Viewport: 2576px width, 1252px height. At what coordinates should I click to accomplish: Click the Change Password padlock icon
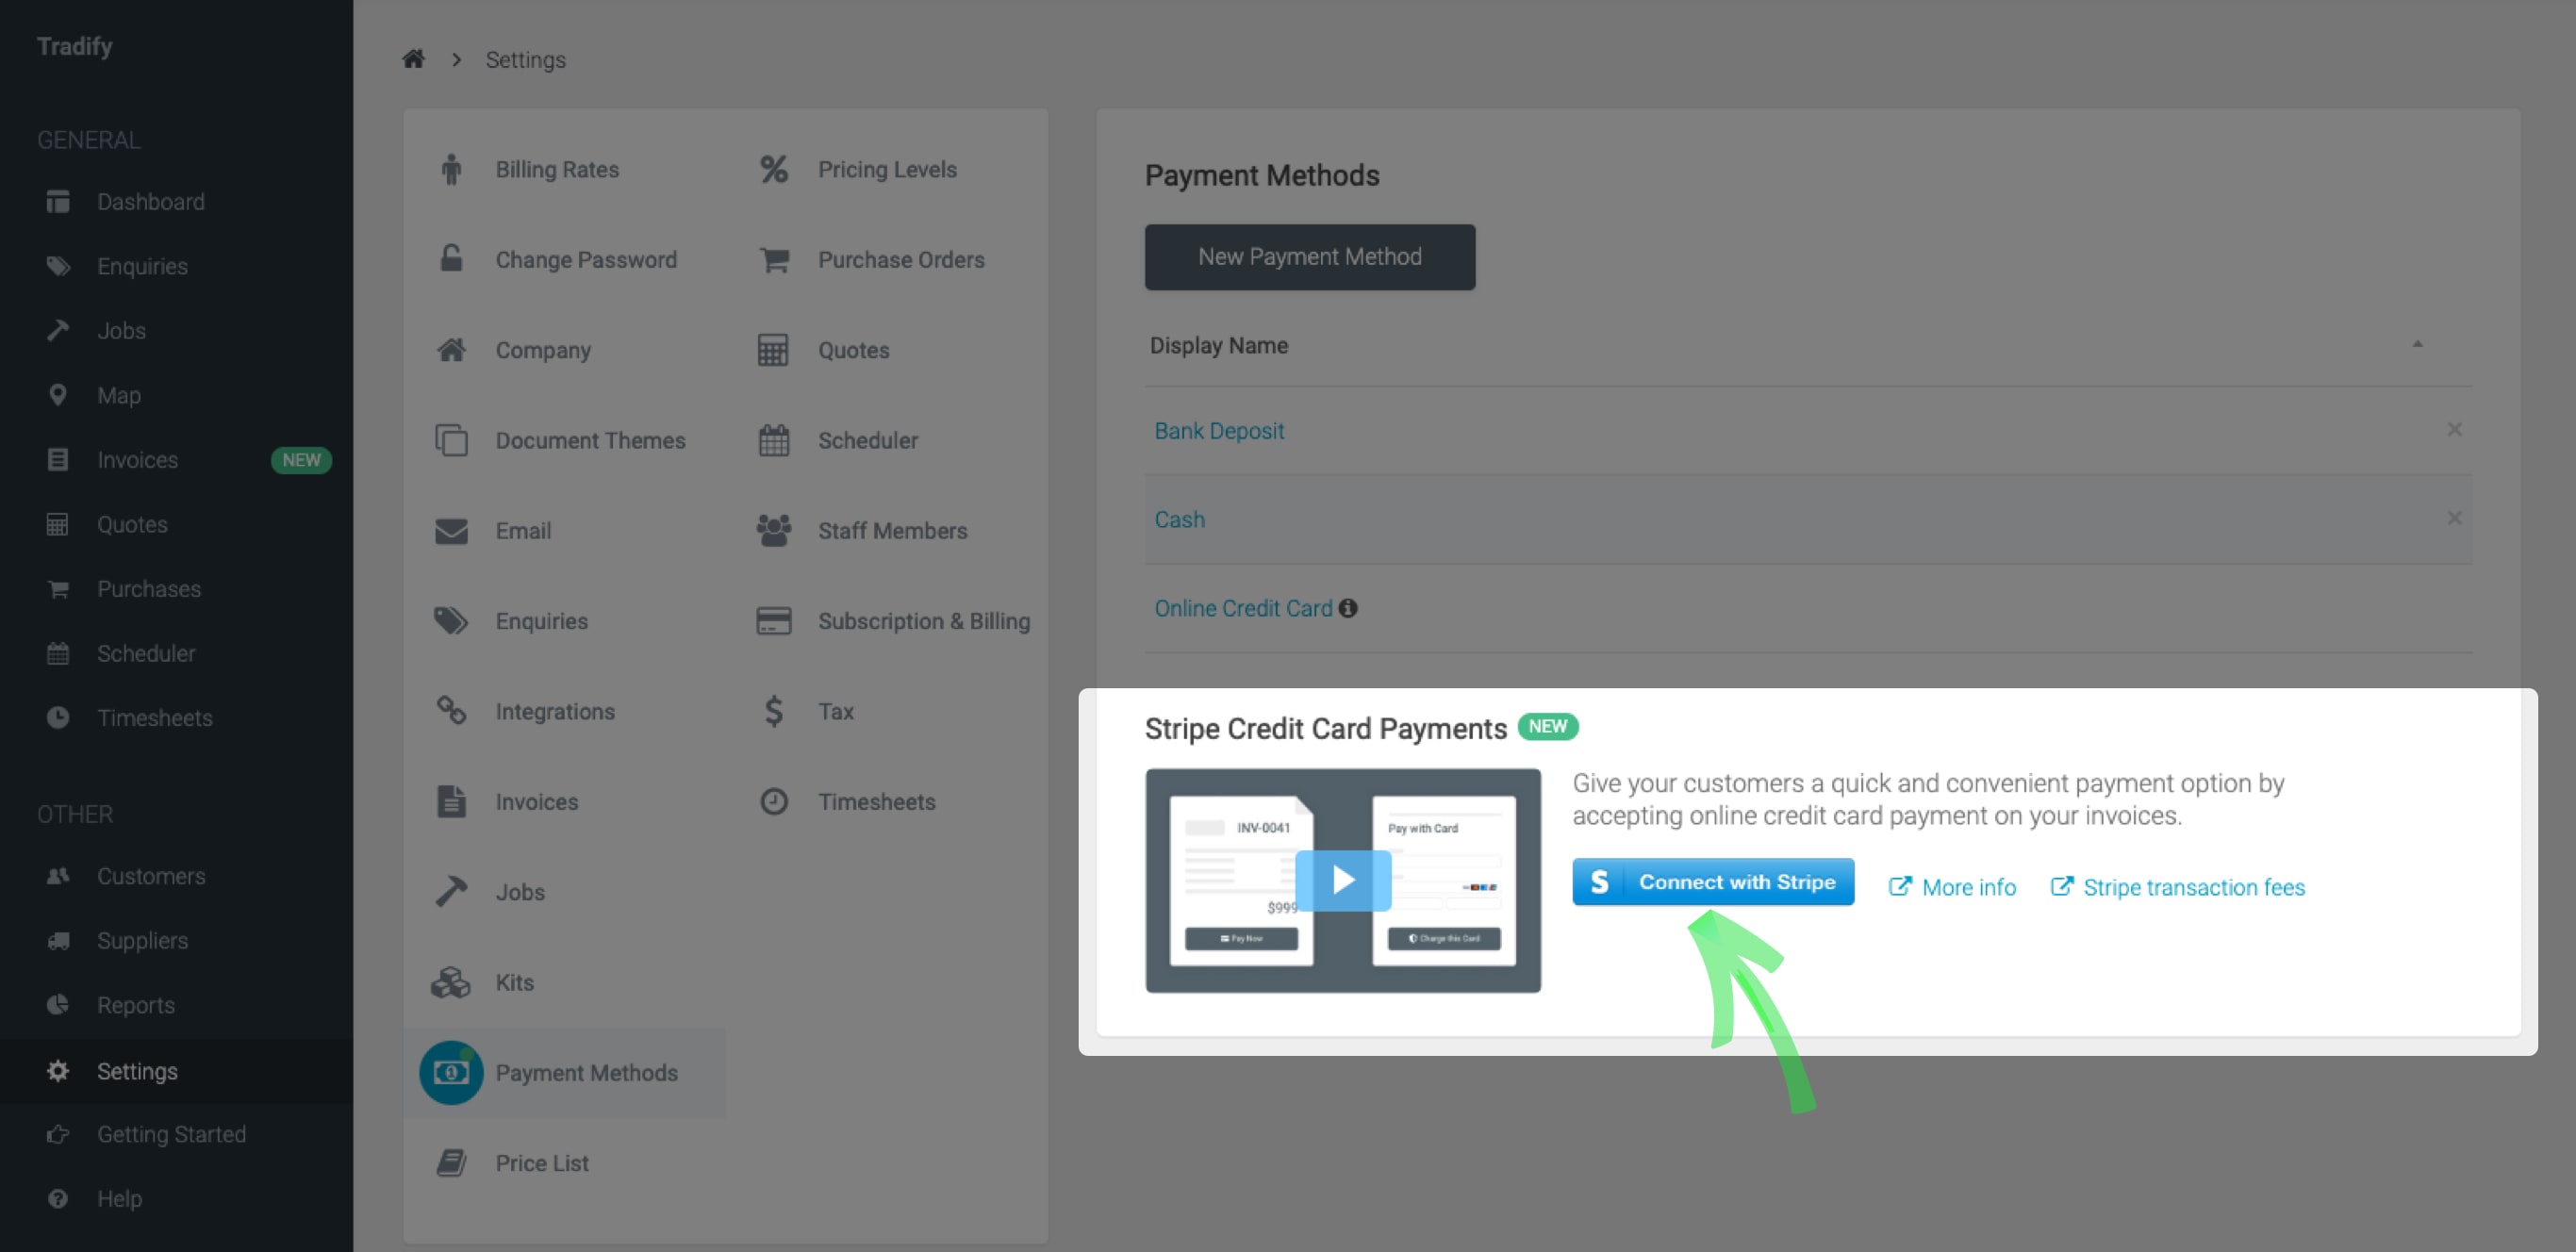point(451,259)
